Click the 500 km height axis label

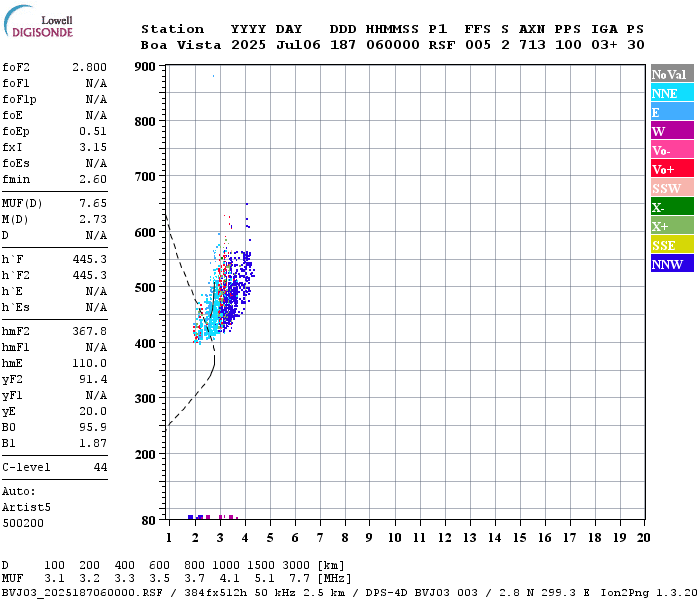click(x=145, y=288)
